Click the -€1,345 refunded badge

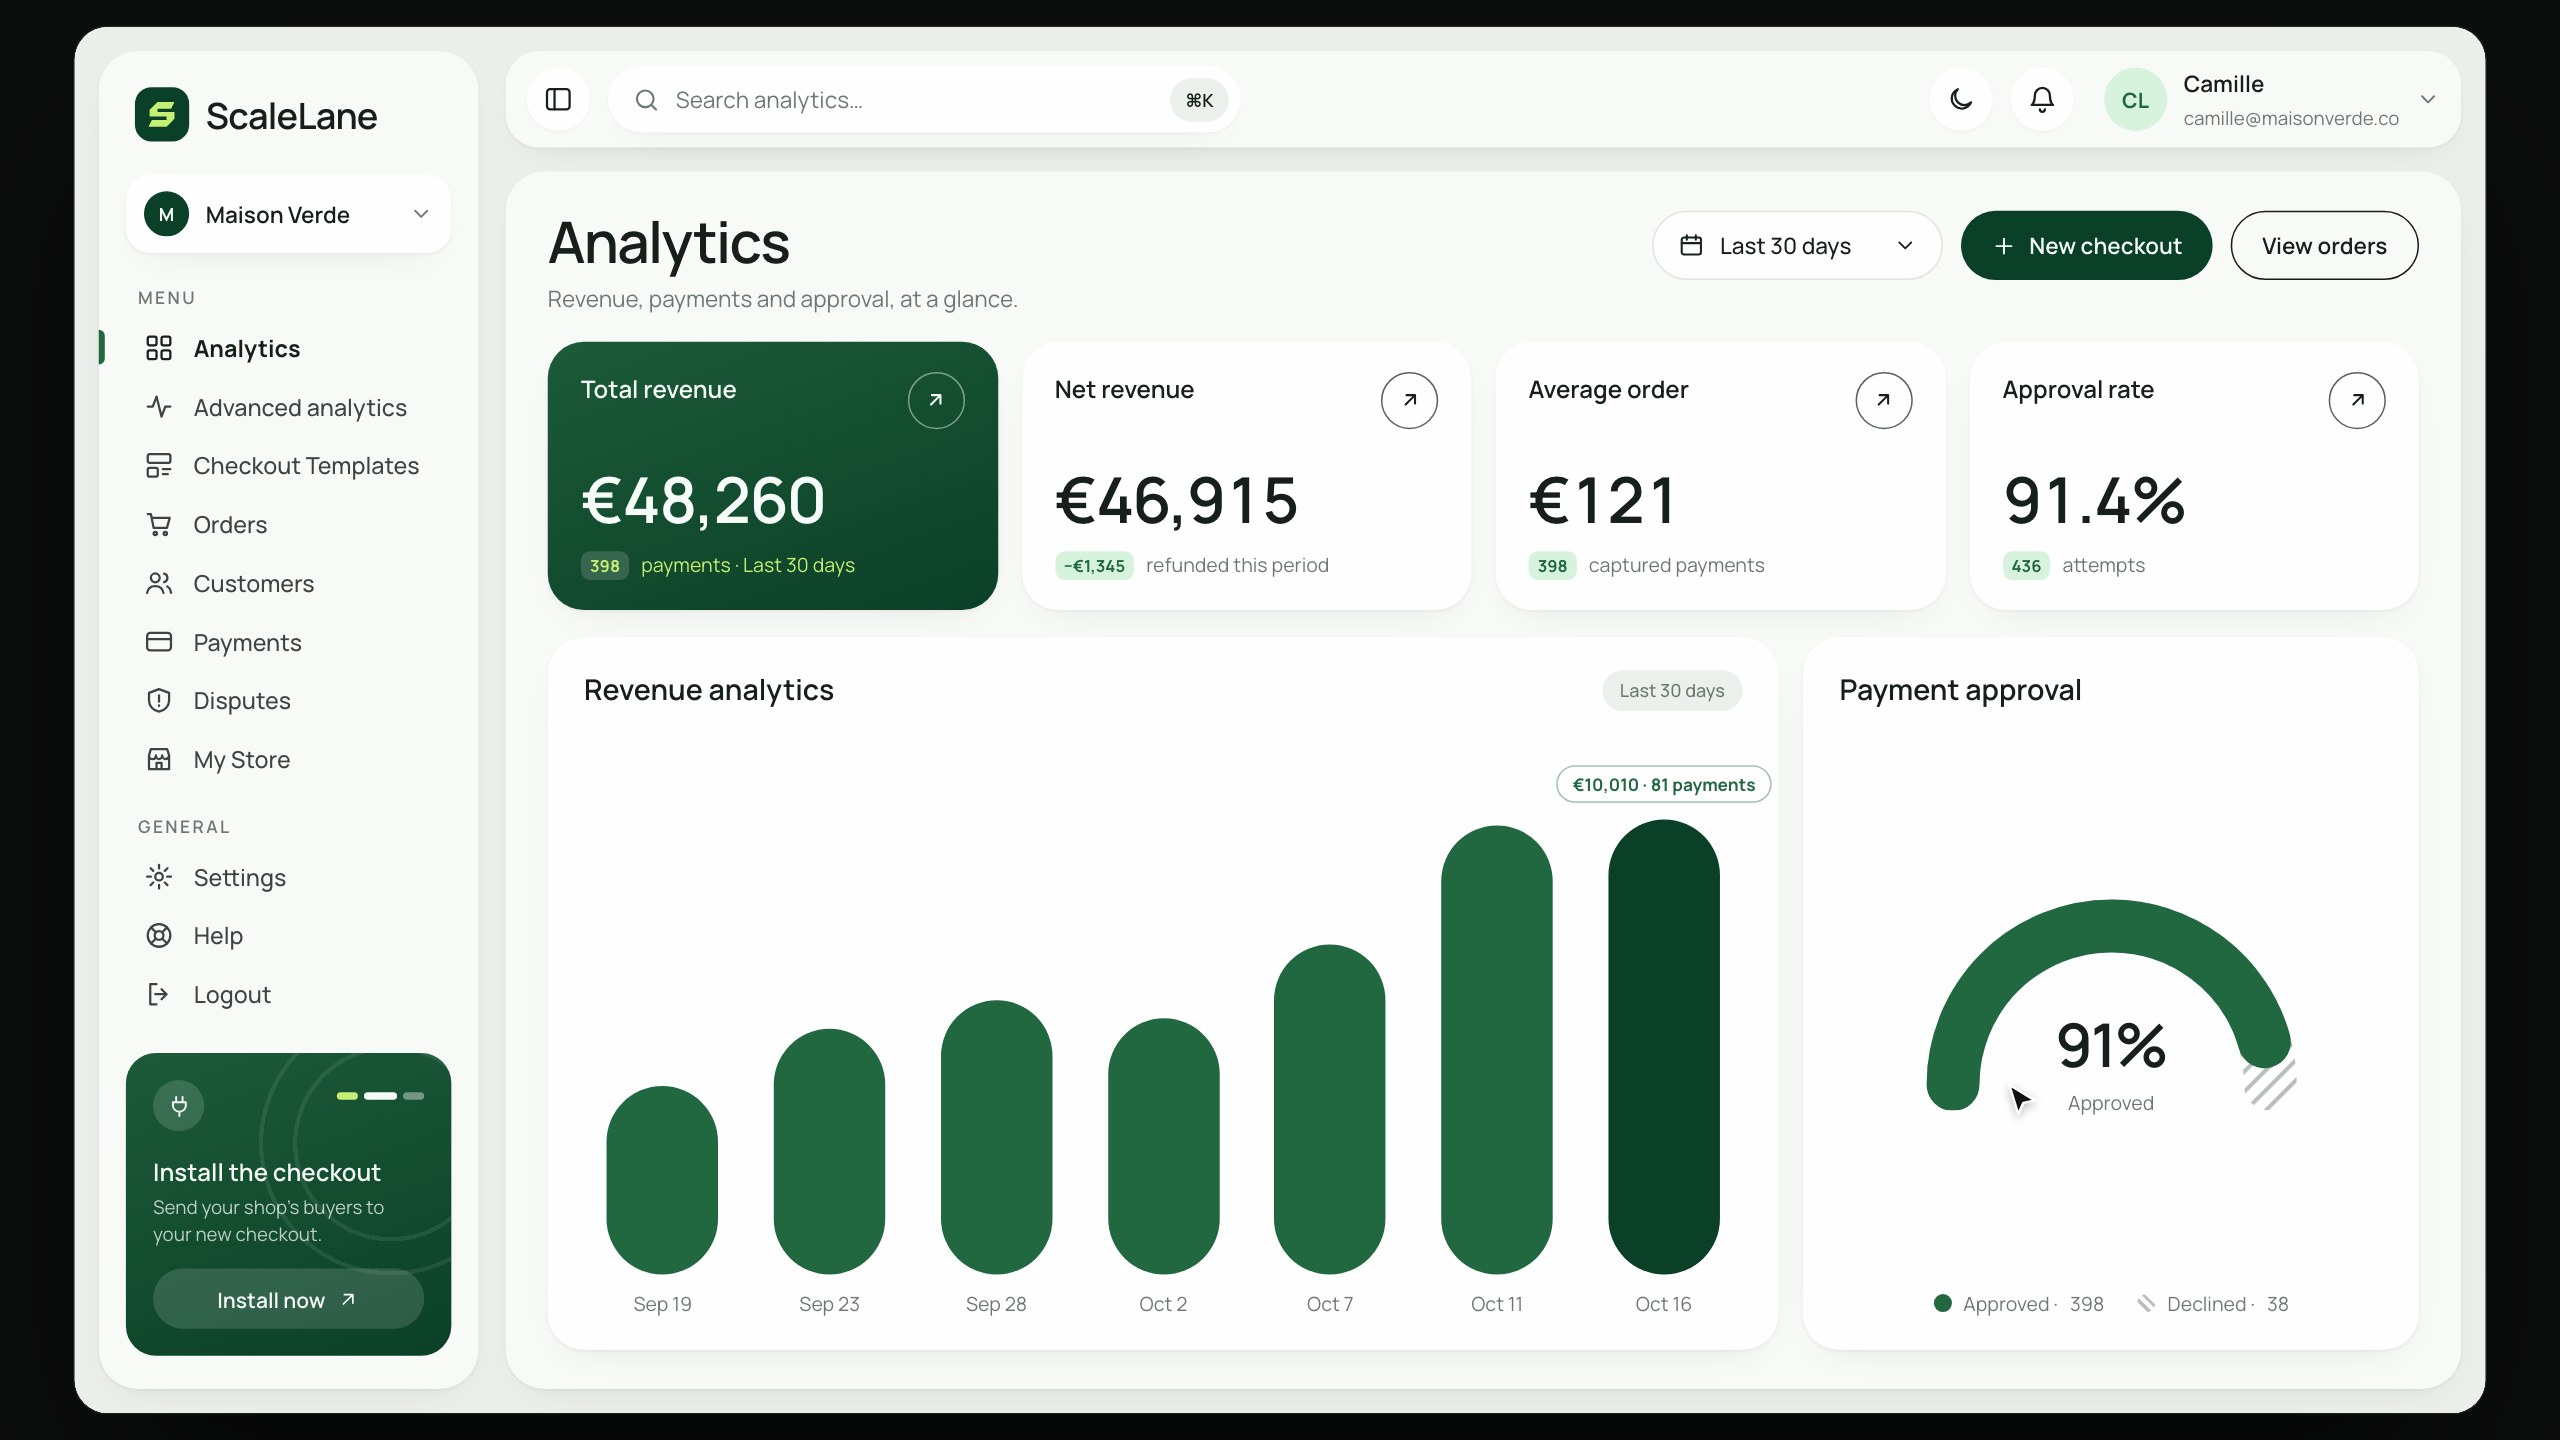coord(1094,566)
